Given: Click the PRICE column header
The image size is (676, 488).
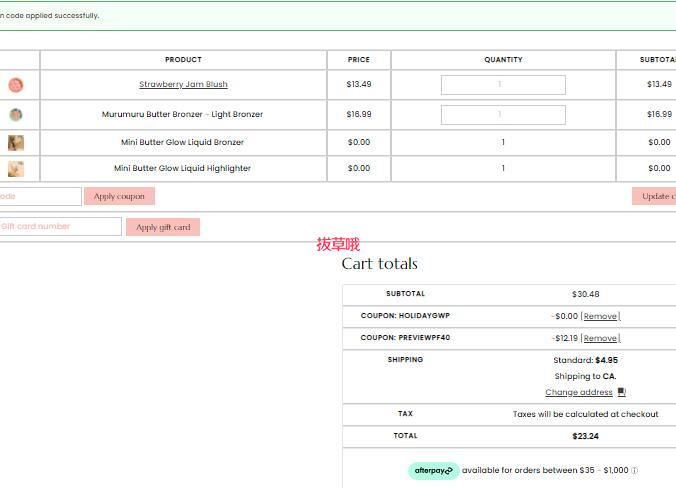Looking at the screenshot, I should point(359,59).
